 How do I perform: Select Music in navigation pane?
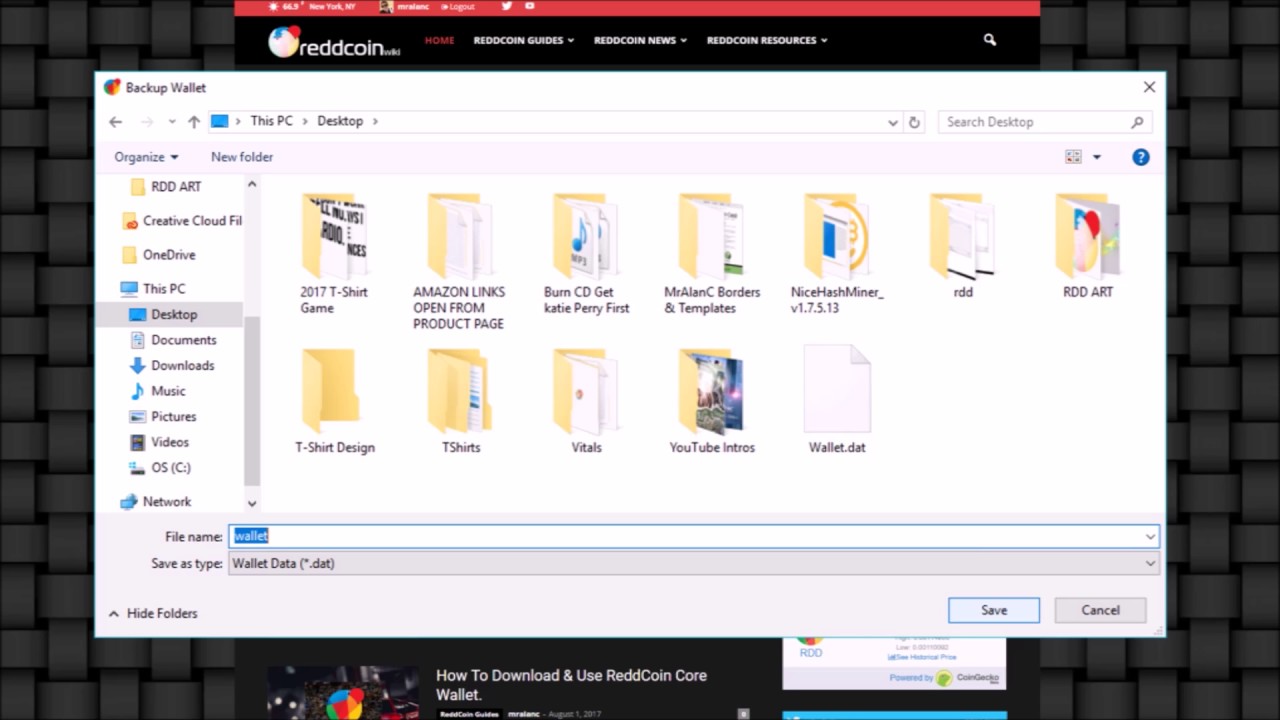coord(157,391)
